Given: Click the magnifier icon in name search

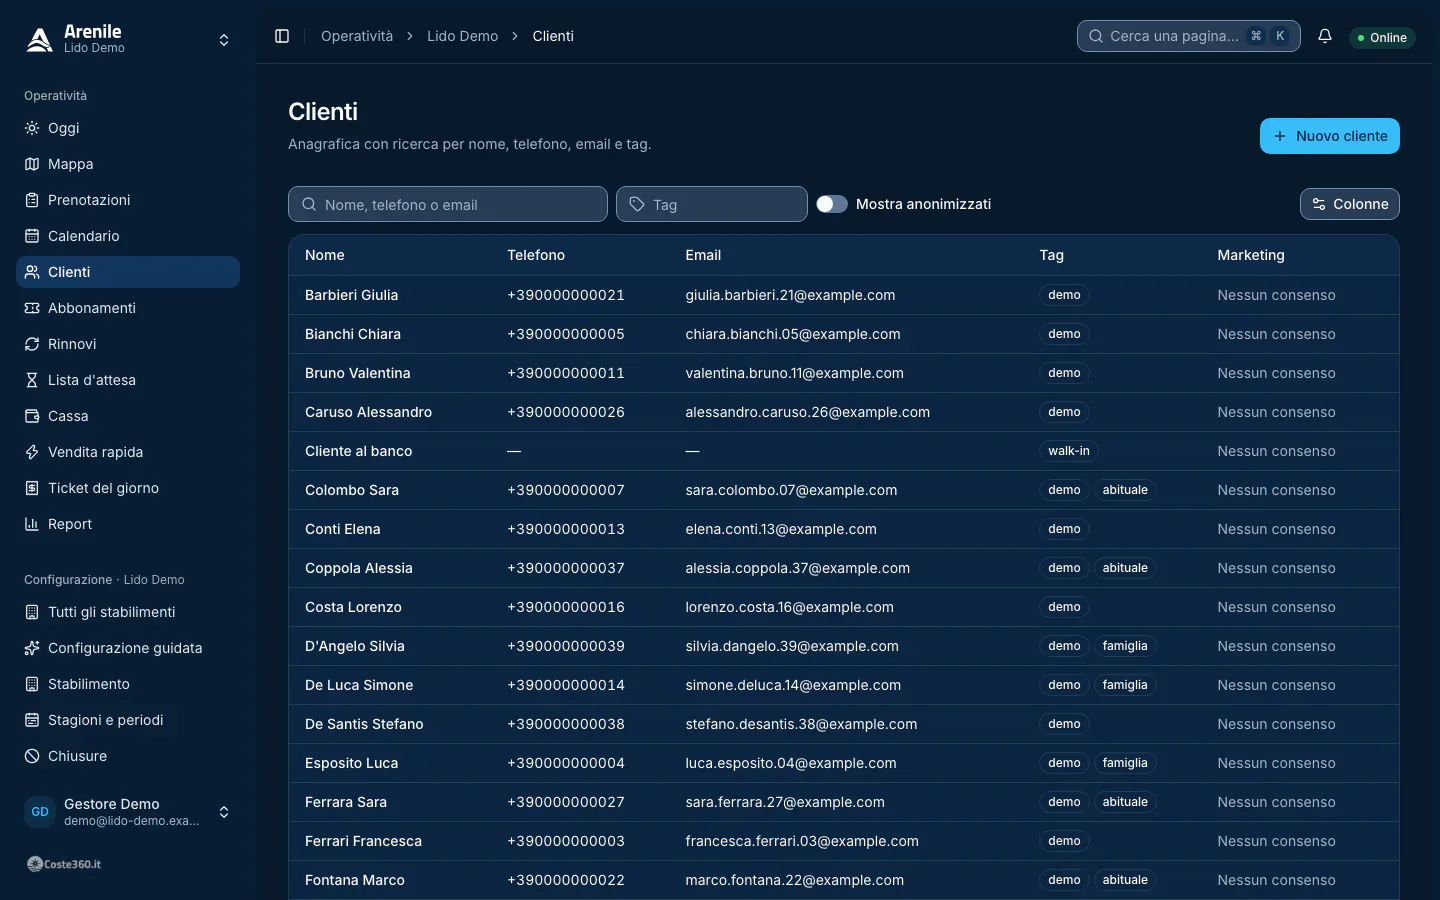Looking at the screenshot, I should (x=309, y=204).
